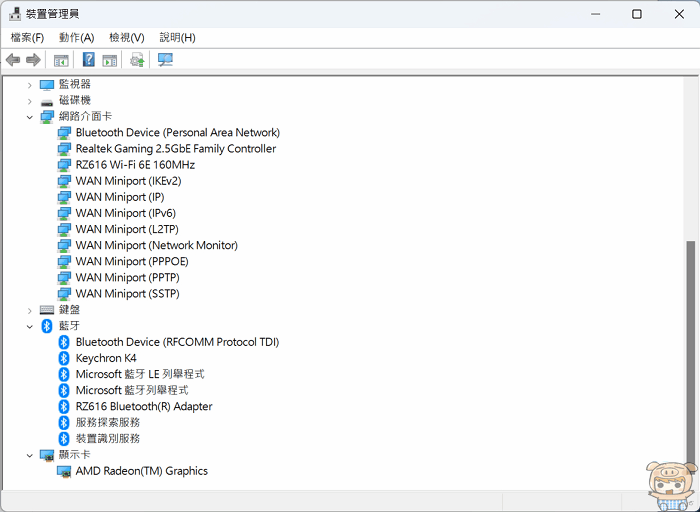Select the WAN Miniport (PPTP) entry
700x512 pixels.
click(128, 277)
